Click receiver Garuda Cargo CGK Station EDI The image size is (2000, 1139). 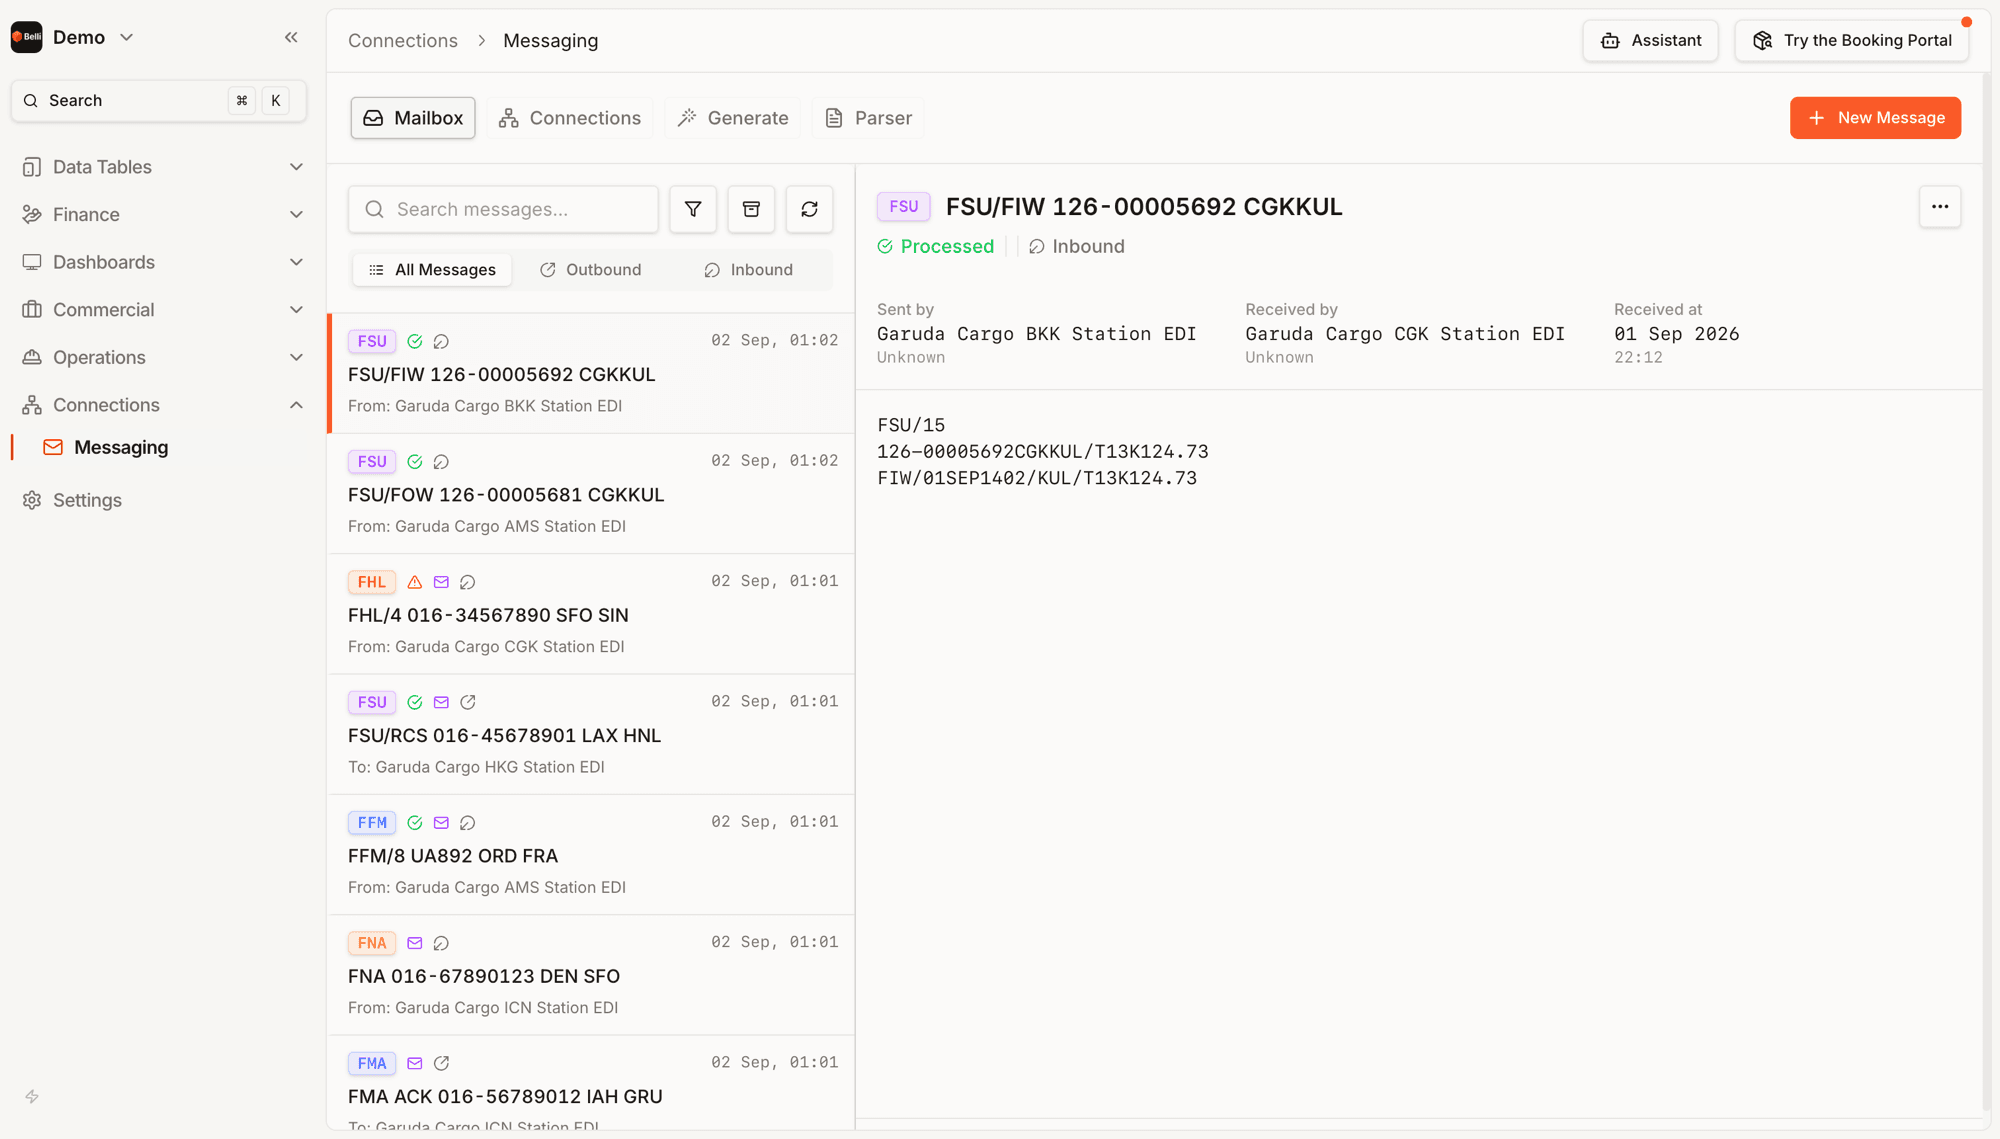pyautogui.click(x=1405, y=334)
